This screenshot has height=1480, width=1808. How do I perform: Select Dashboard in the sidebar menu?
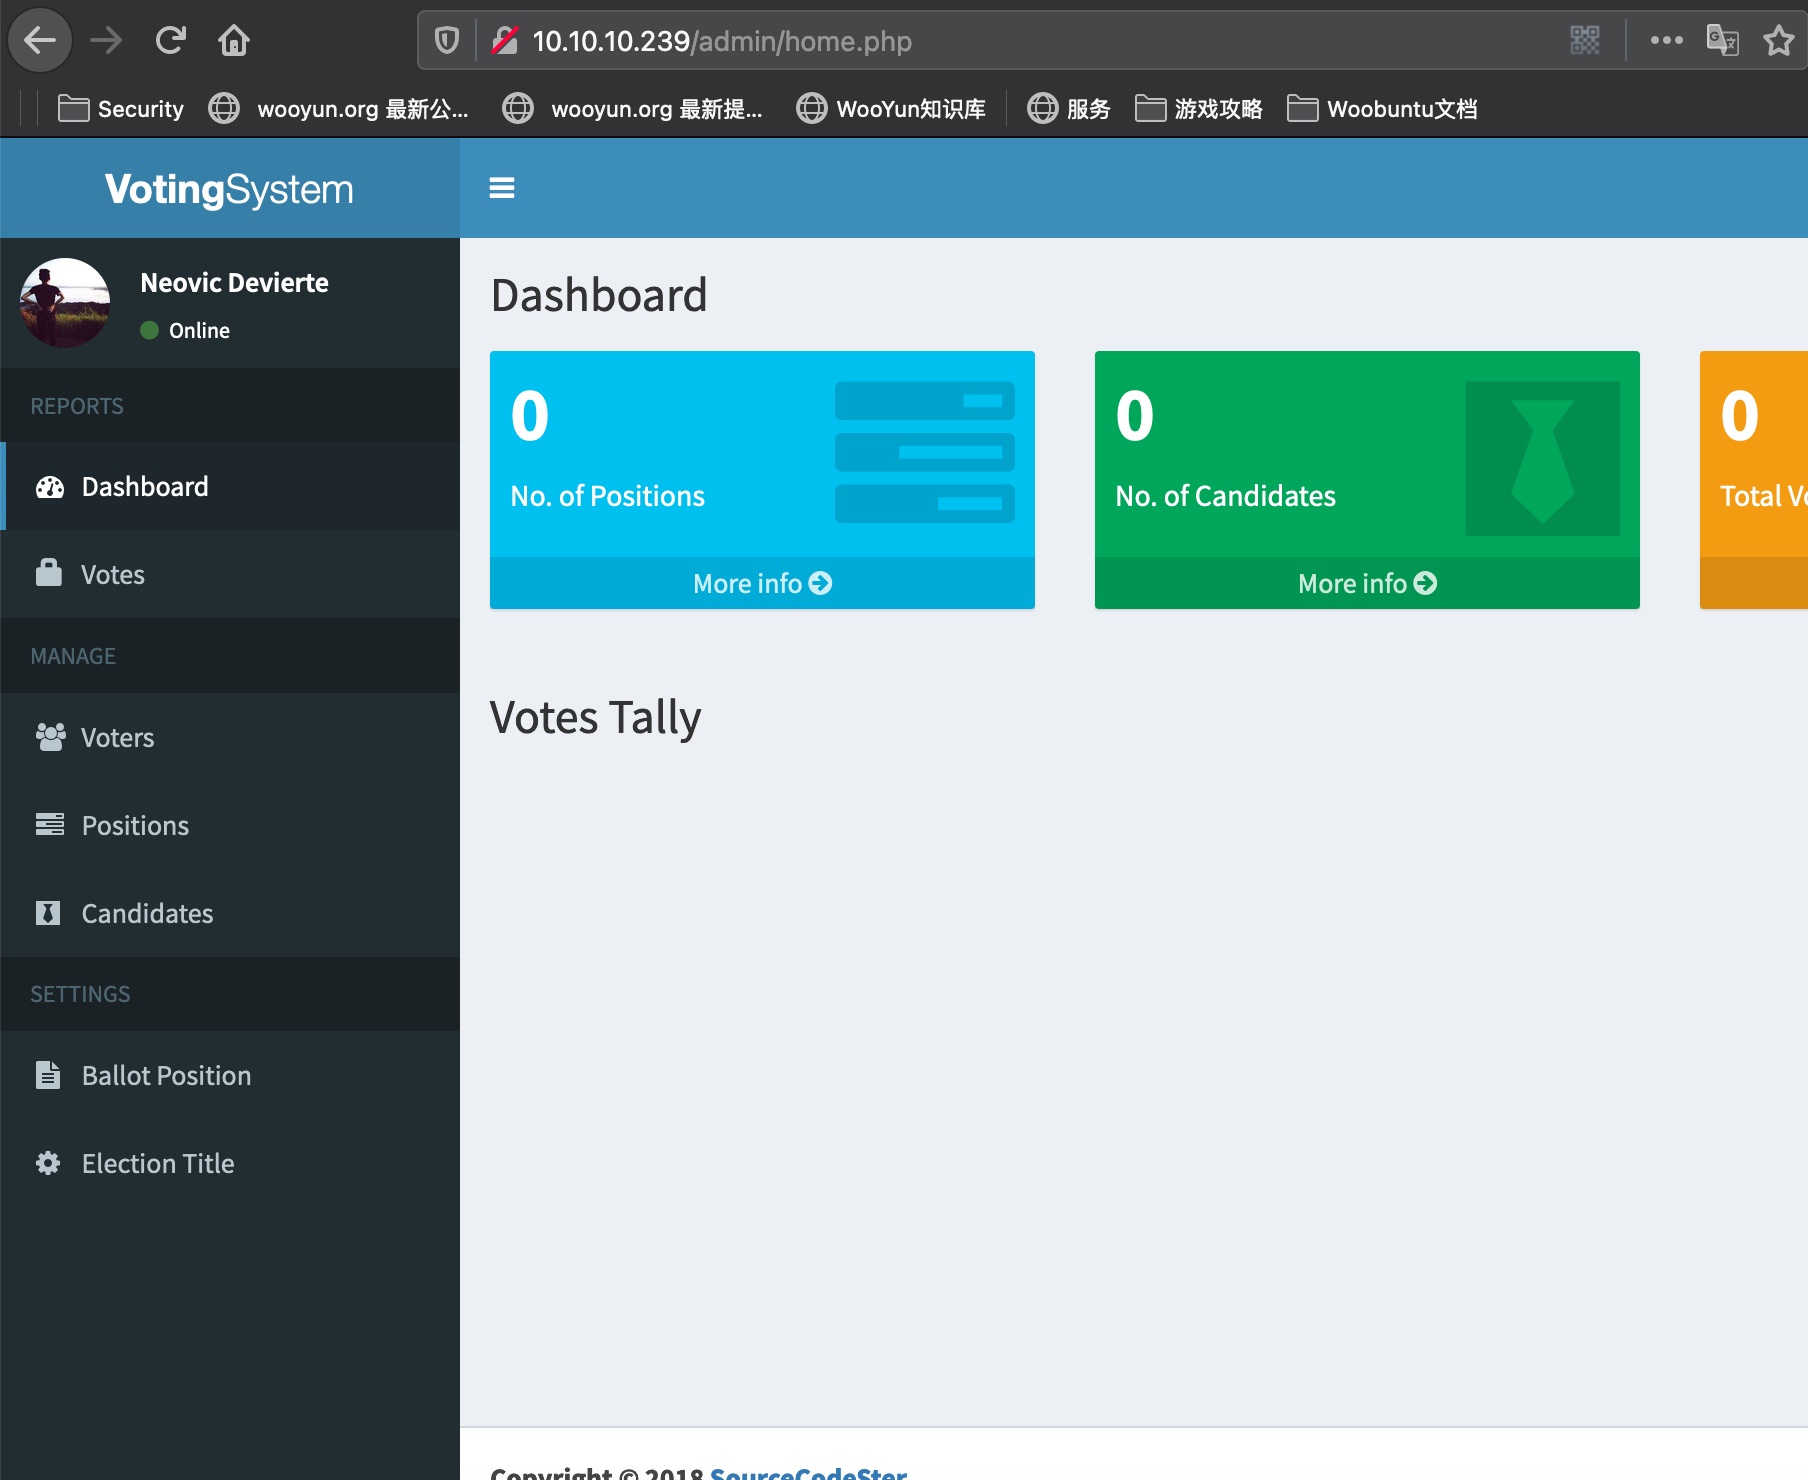pyautogui.click(x=230, y=487)
